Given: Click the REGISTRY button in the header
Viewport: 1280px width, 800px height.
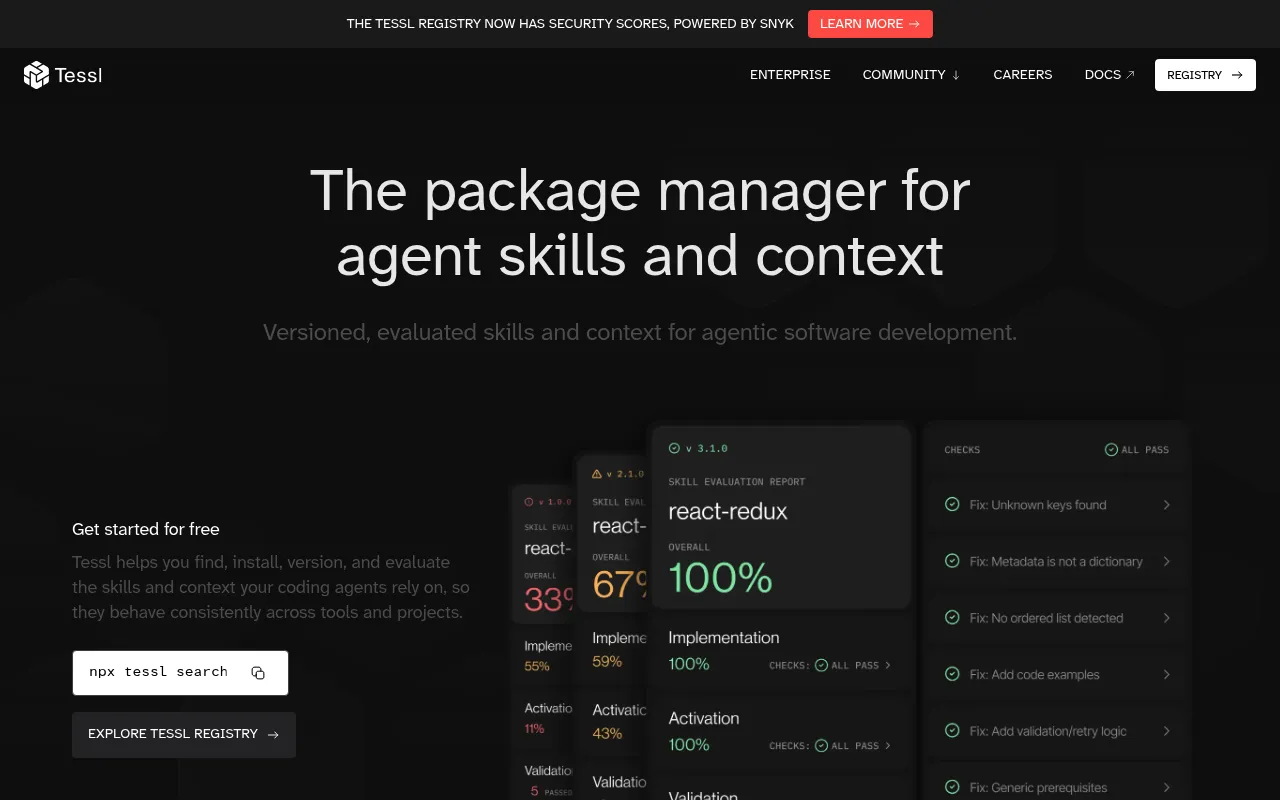Looking at the screenshot, I should (x=1205, y=75).
